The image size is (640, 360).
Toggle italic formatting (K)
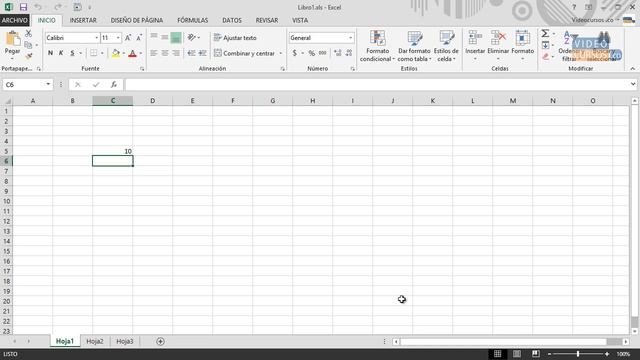[61, 53]
